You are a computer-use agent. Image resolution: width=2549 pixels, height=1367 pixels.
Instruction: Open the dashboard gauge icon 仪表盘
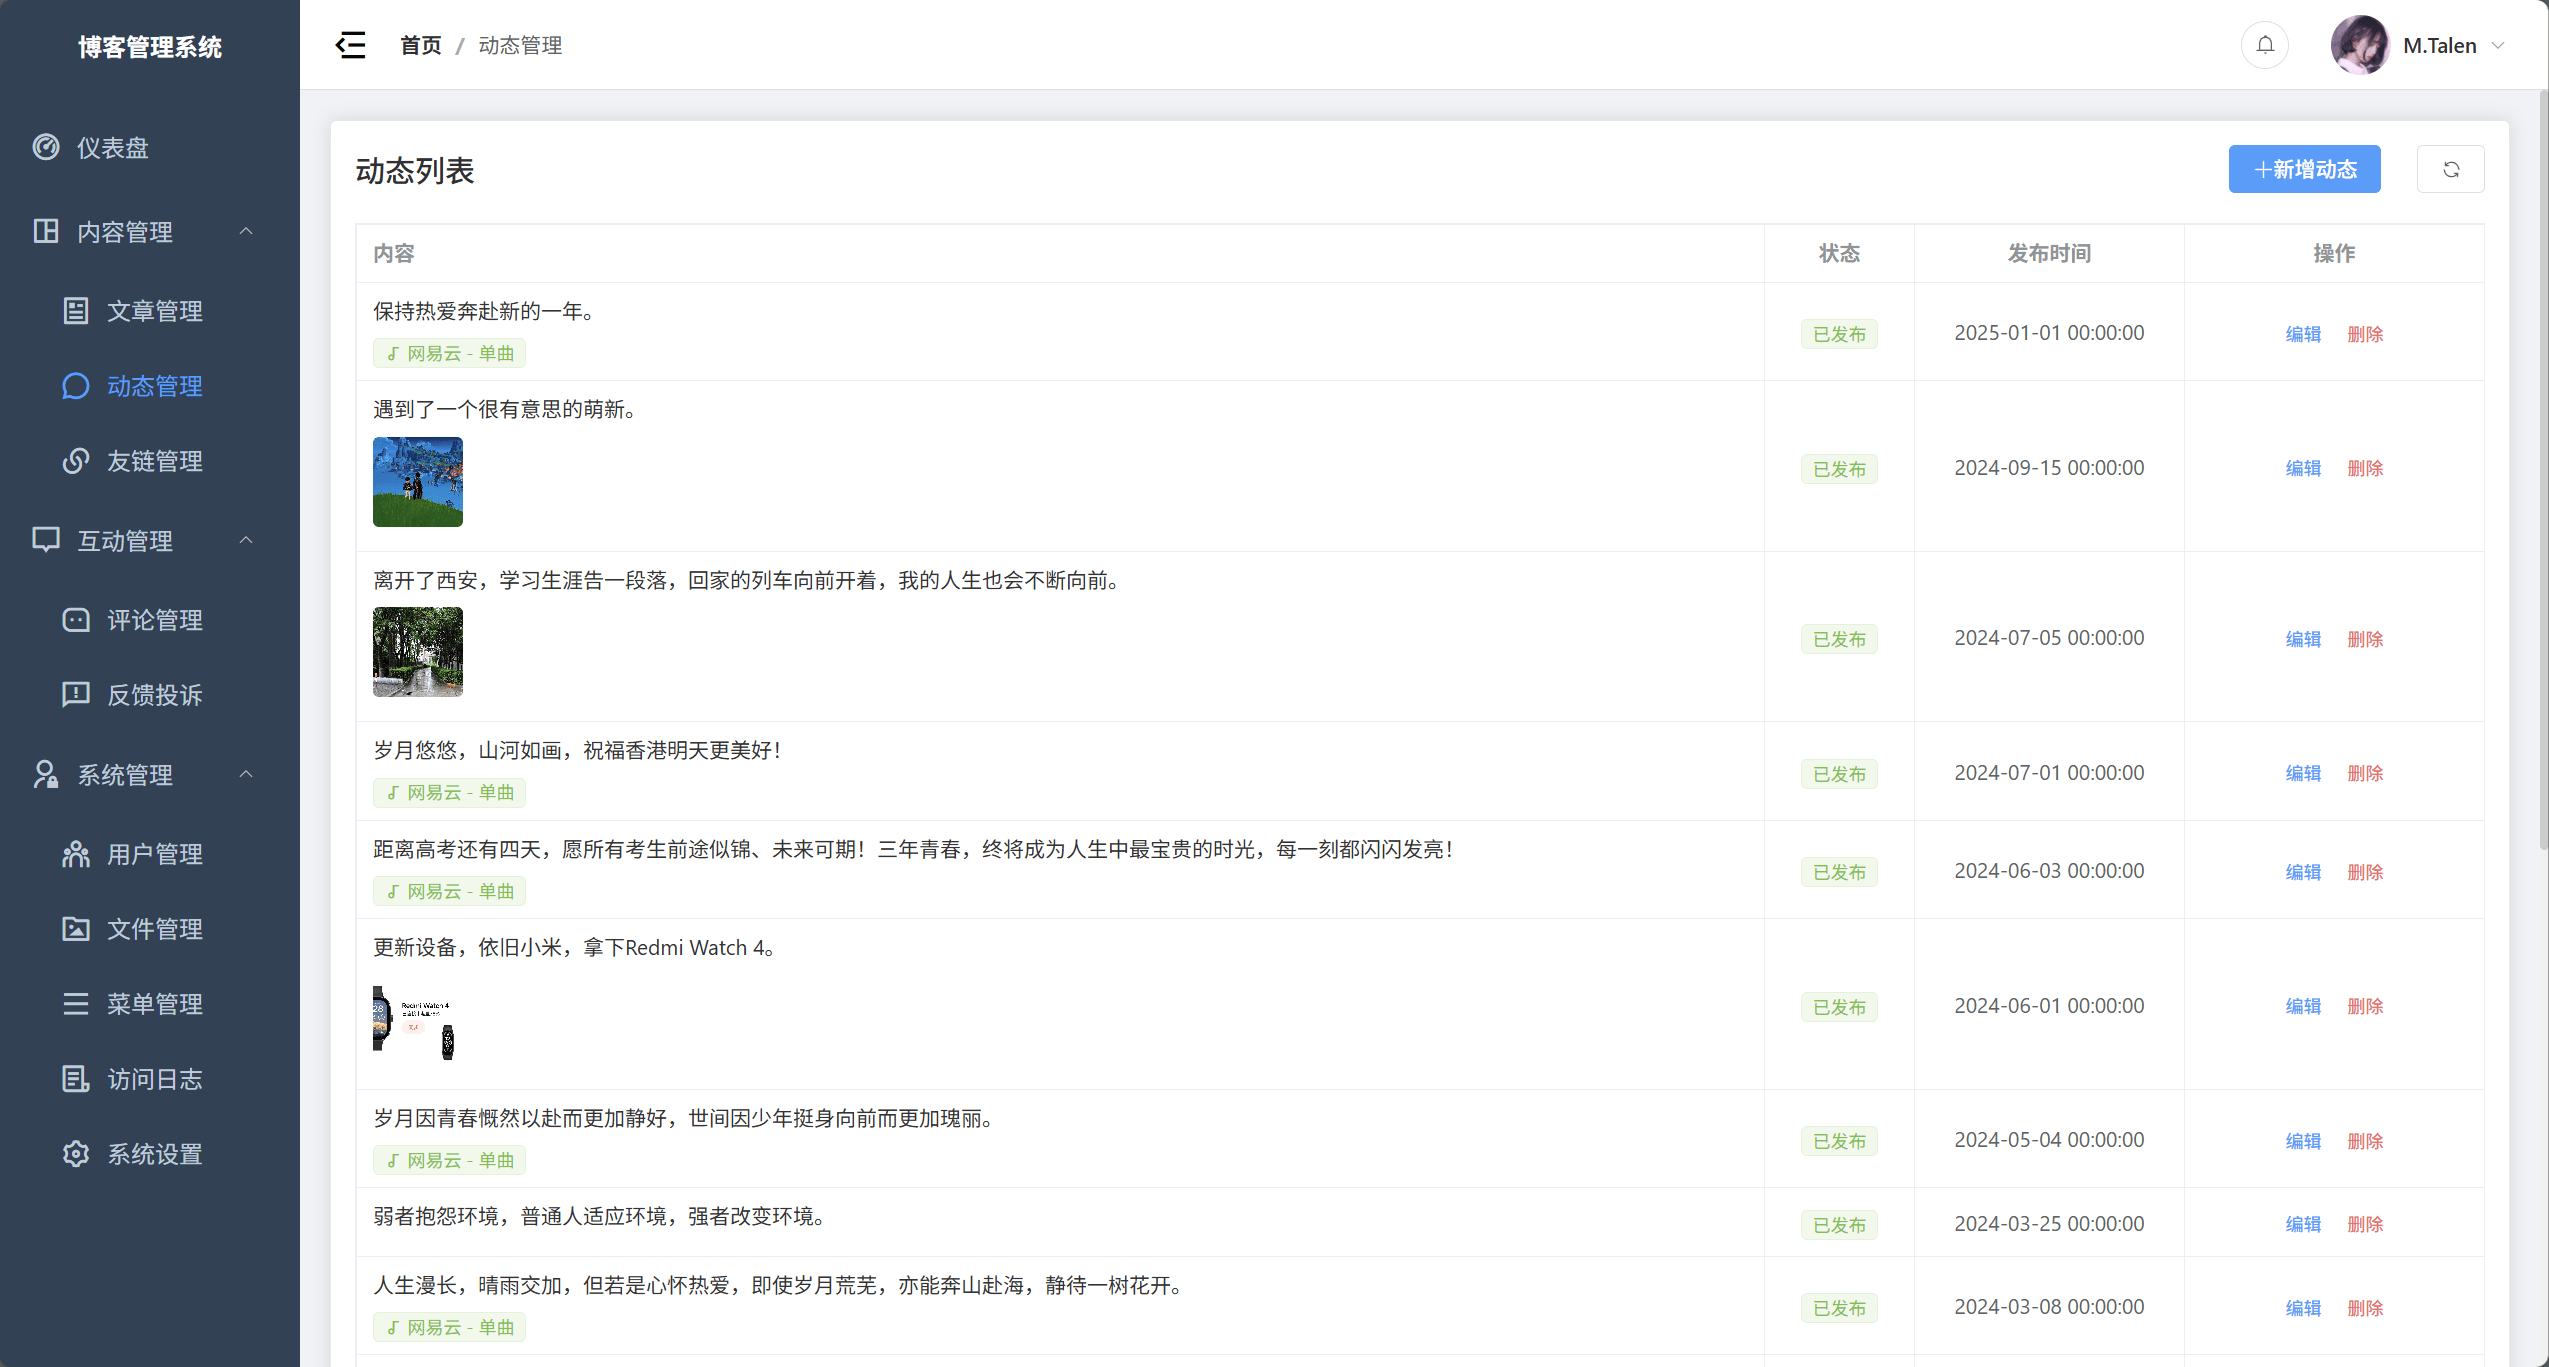[x=46, y=147]
